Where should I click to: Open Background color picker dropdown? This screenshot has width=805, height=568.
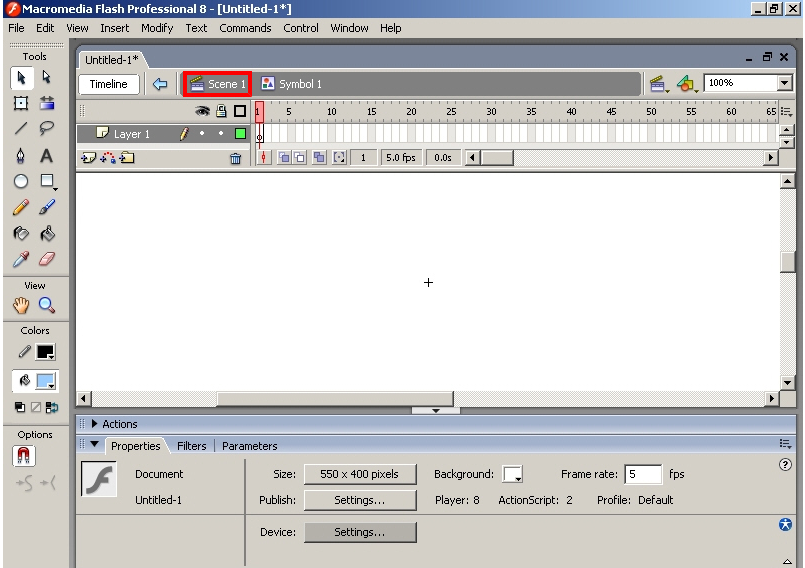pos(512,474)
